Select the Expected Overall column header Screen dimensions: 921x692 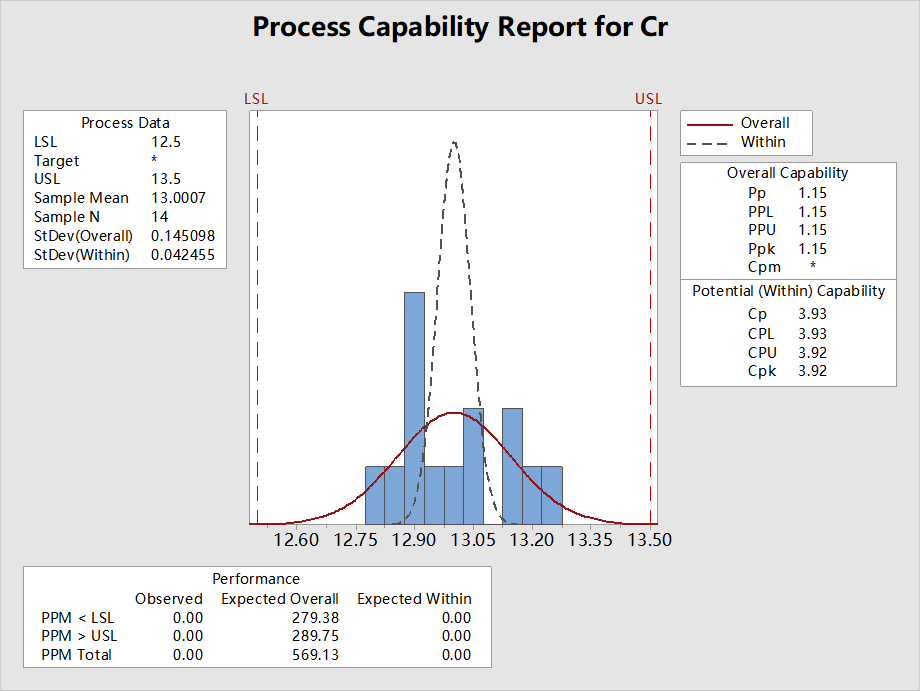point(280,599)
